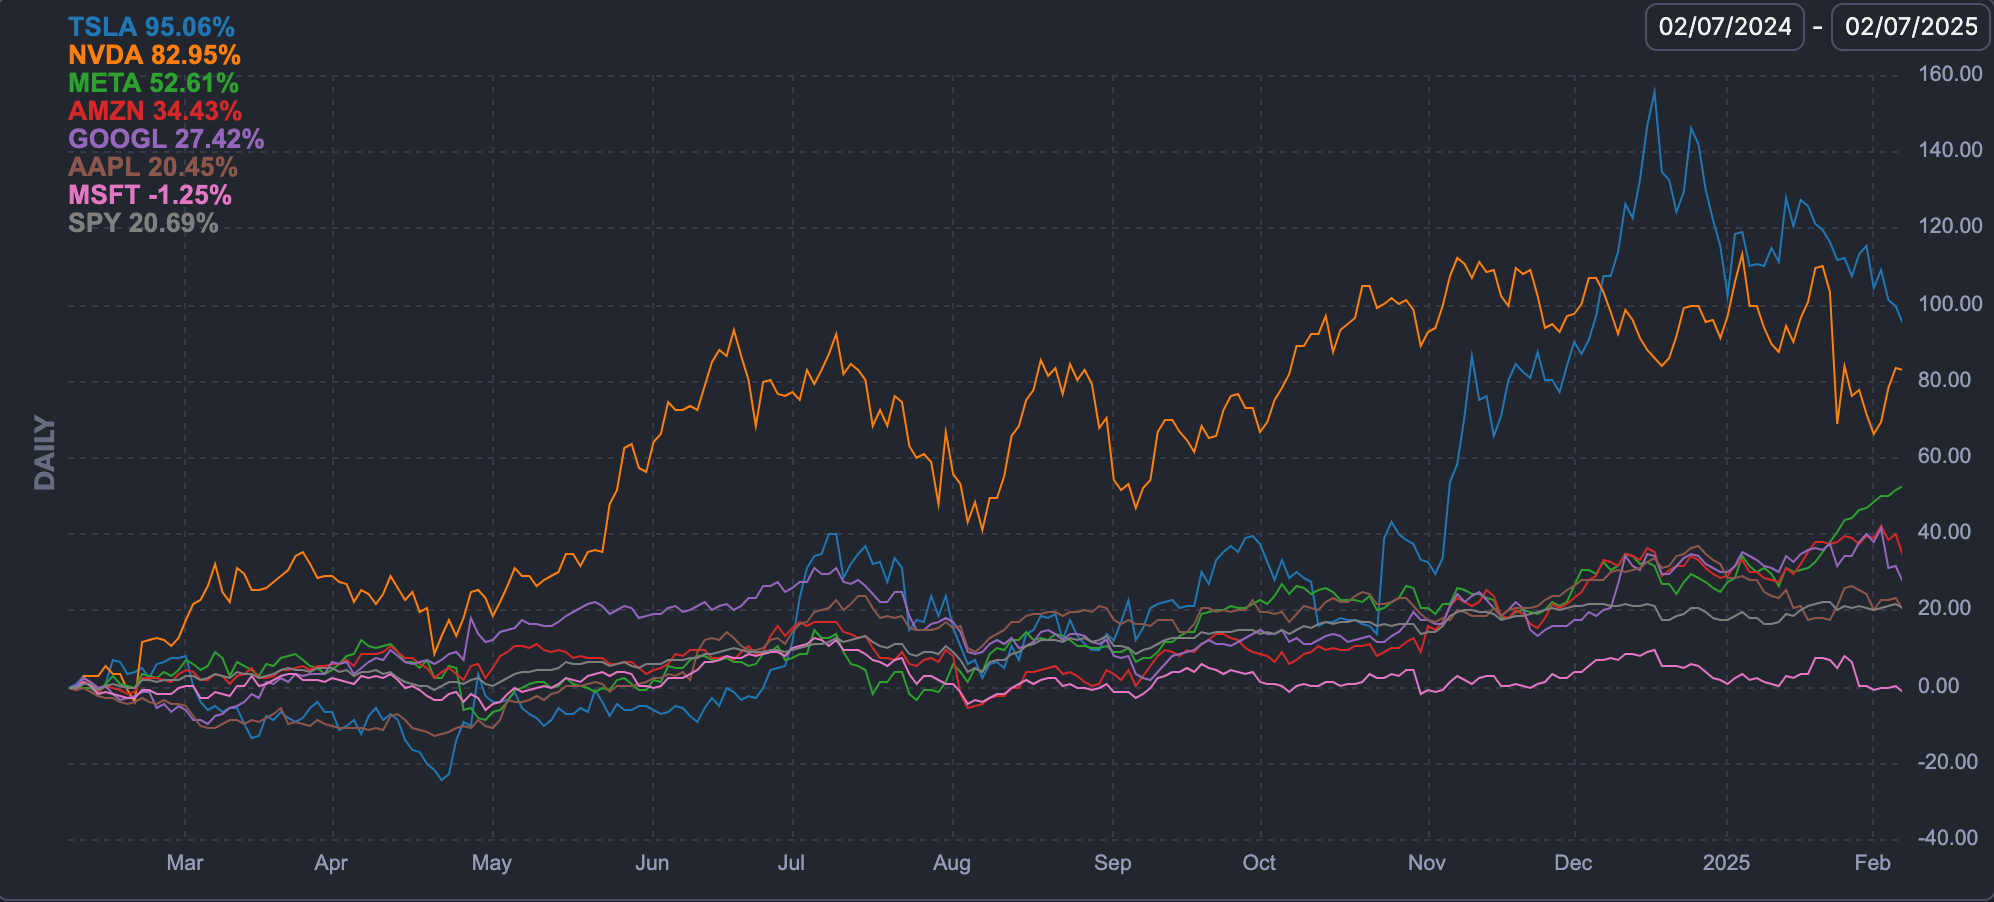Click the Feb label on the time axis

[x=1872, y=863]
